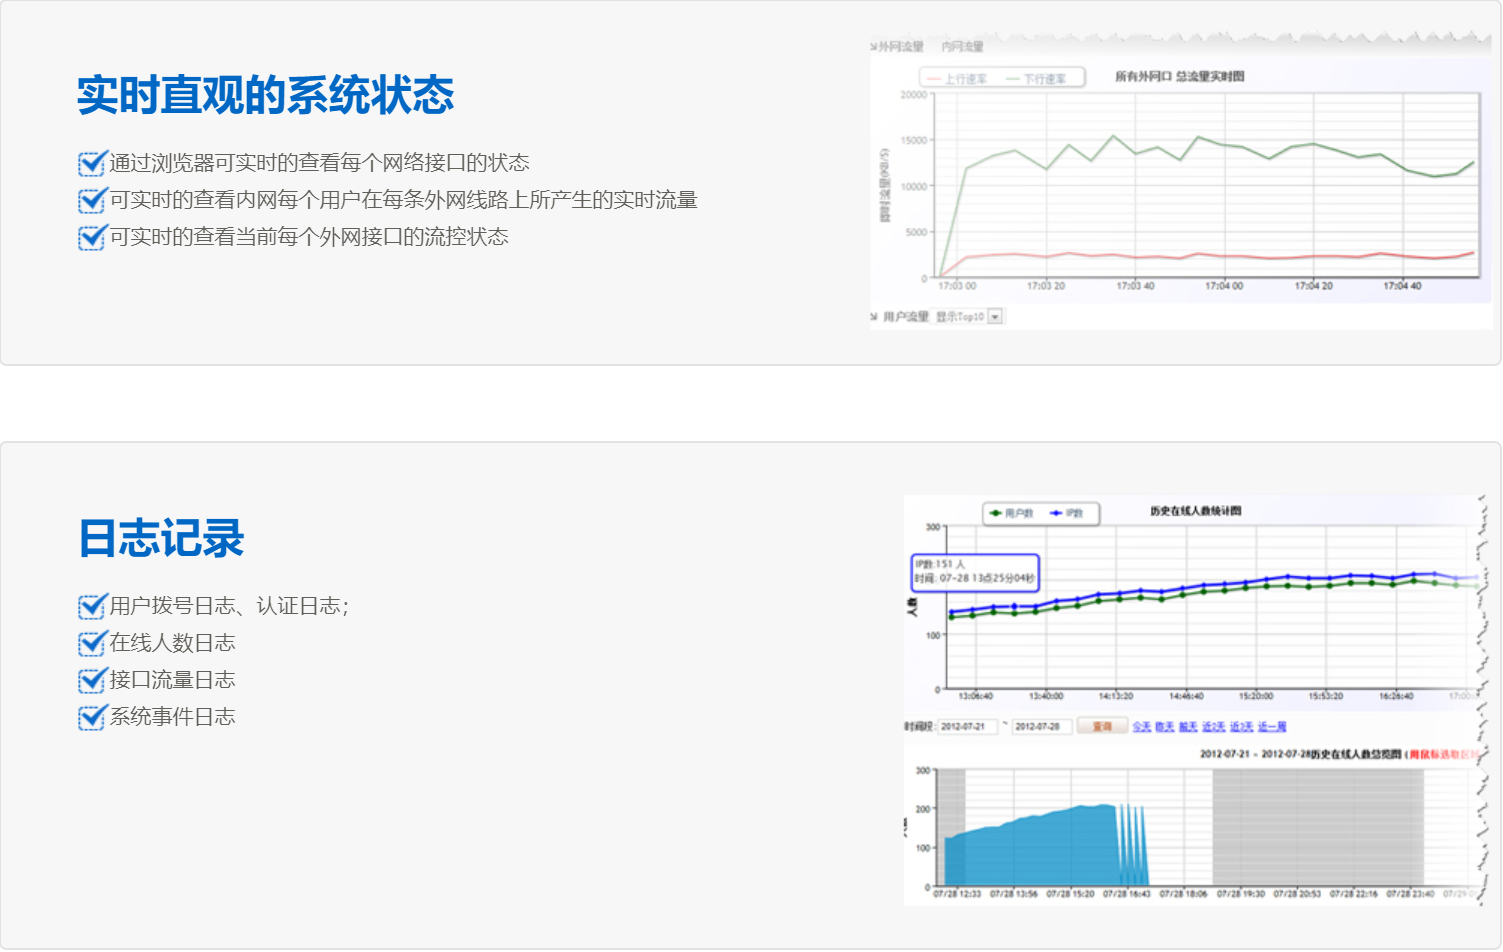Collapse the 用户流量 section arrow
This screenshot has height=952, width=1503.
pyautogui.click(x=874, y=317)
